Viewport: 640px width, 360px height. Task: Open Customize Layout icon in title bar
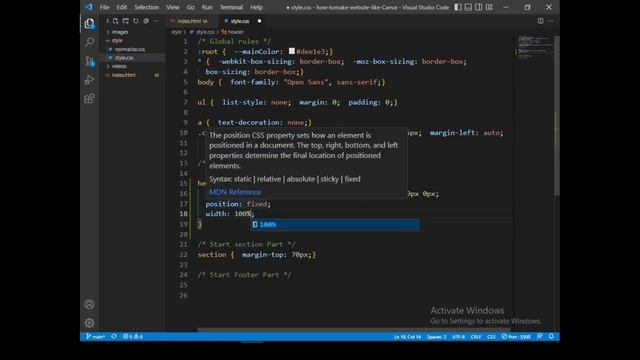tap(489, 7)
